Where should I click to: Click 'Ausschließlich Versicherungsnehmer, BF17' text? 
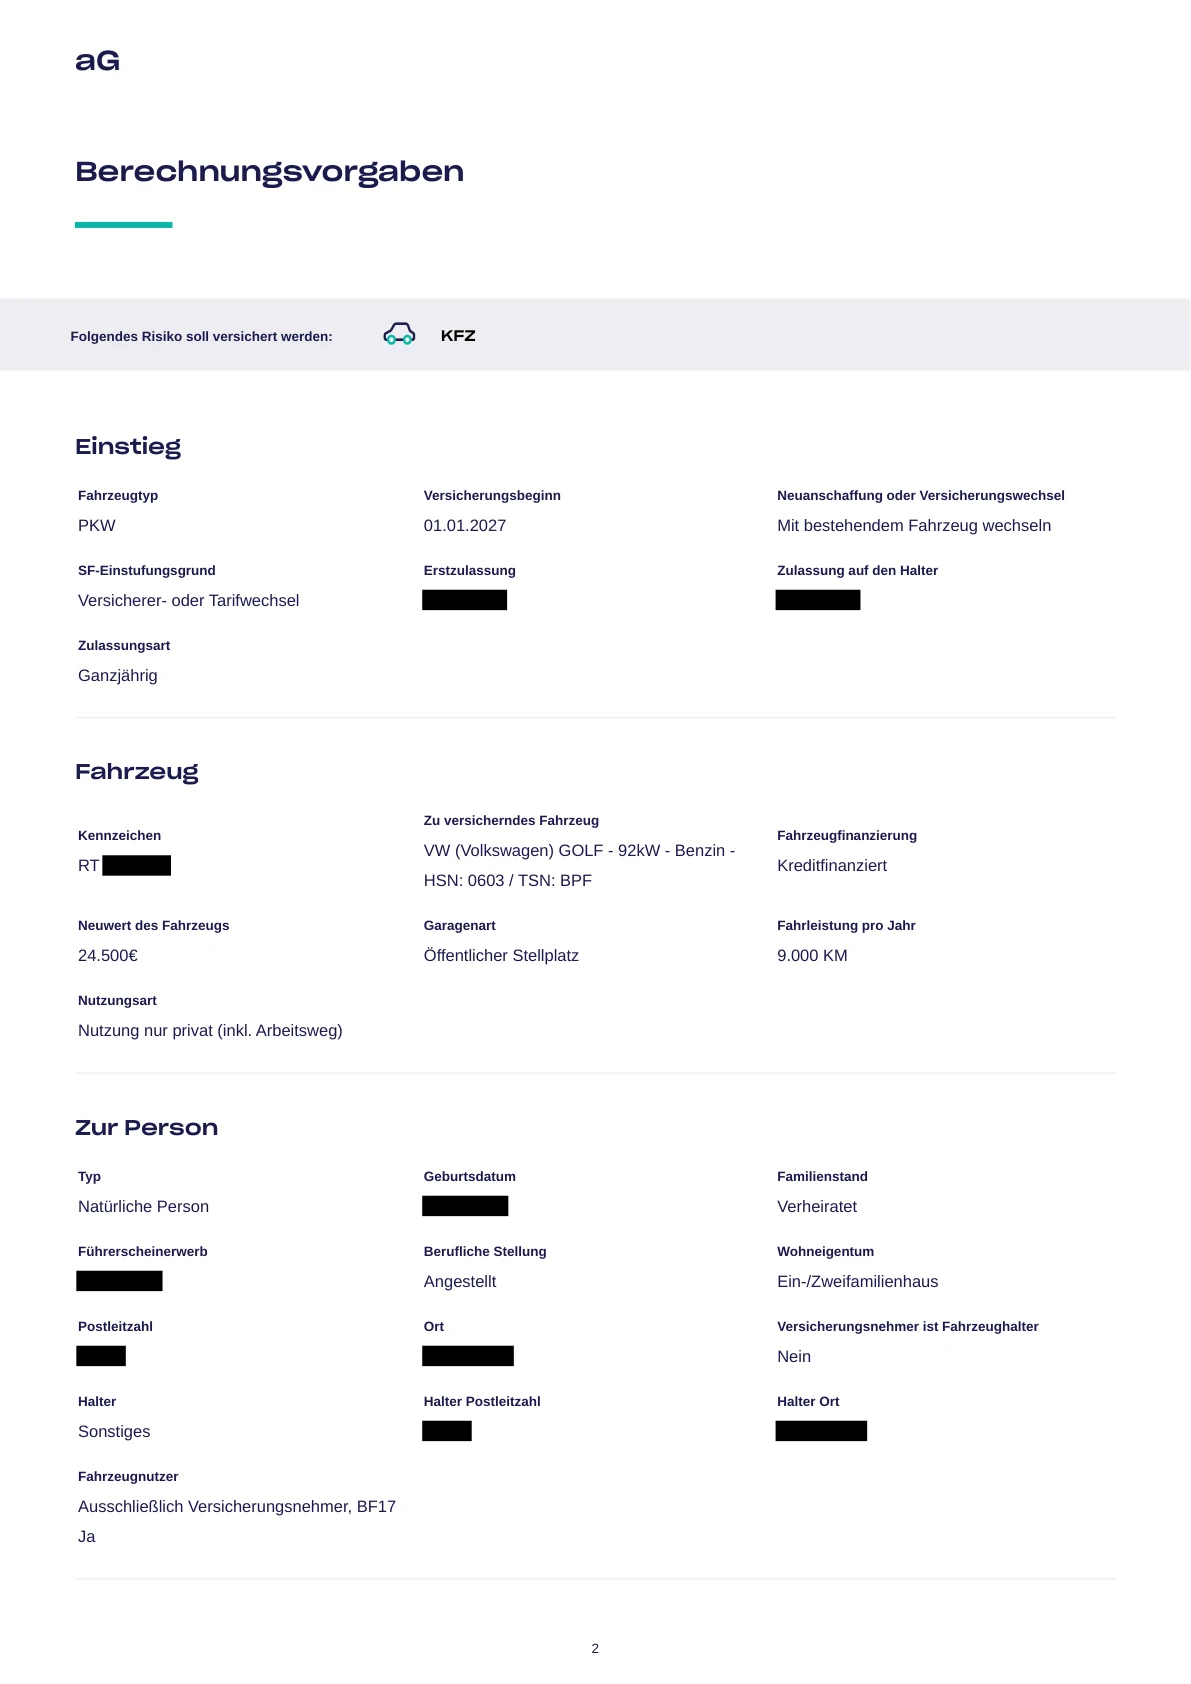point(237,1507)
